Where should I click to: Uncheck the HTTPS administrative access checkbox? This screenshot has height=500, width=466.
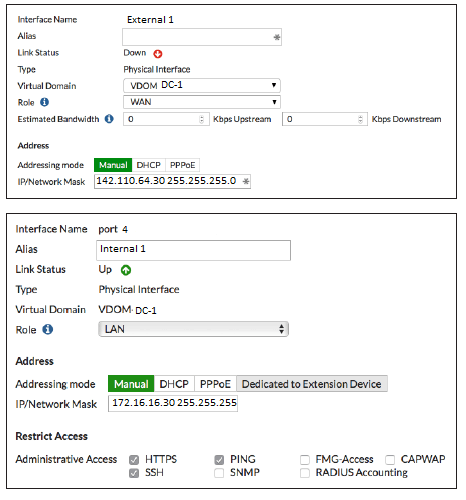click(x=134, y=460)
